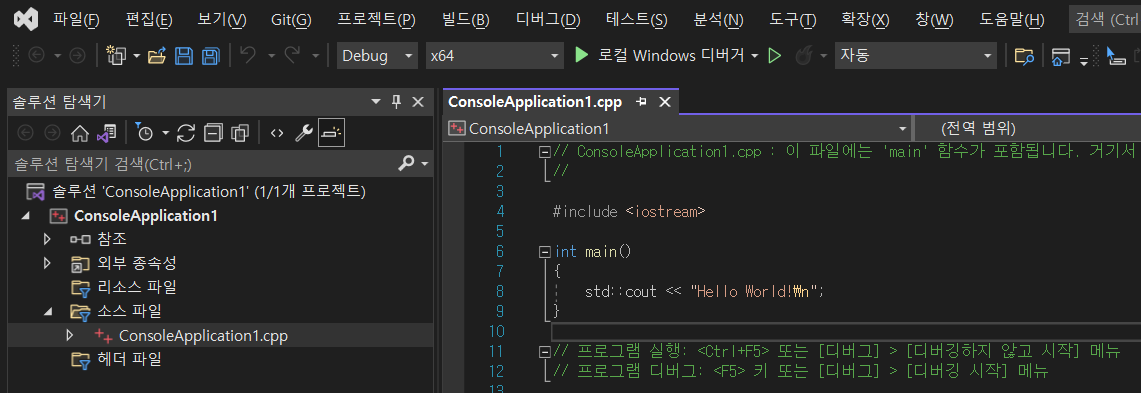Viewport: 1141px width, 393px height.
Task: Toggle the Preview Selected Items icon
Action: coord(331,133)
